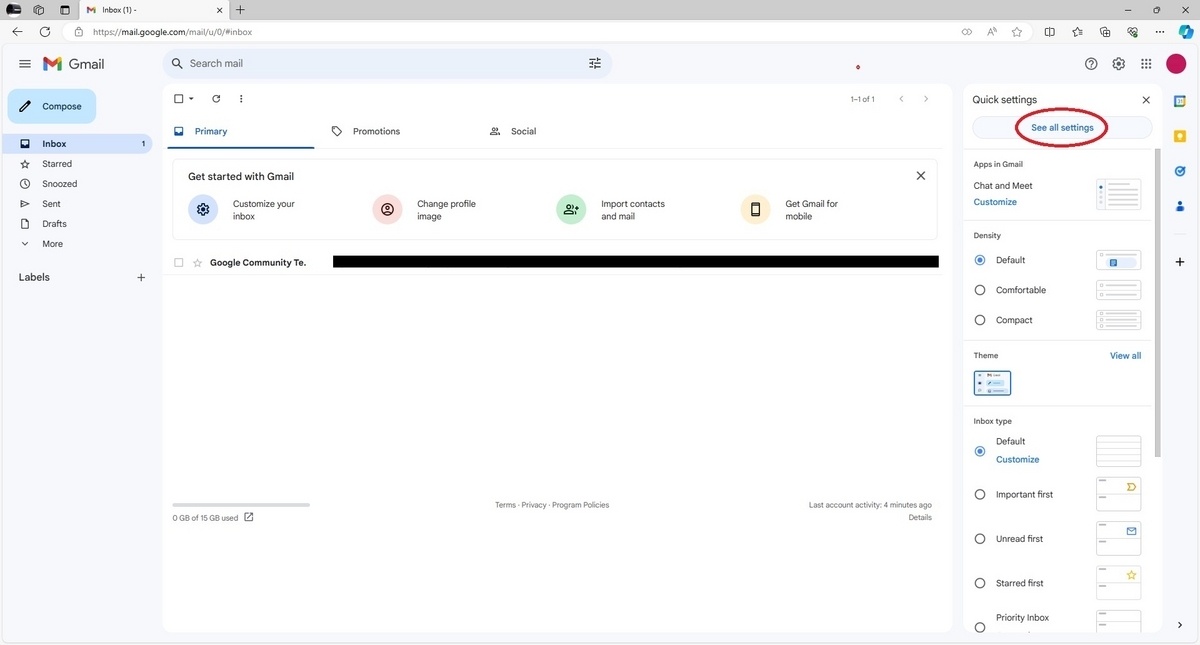Image resolution: width=1200 pixels, height=645 pixels.
Task: Switch to the Primary tab
Action: pyautogui.click(x=239, y=131)
